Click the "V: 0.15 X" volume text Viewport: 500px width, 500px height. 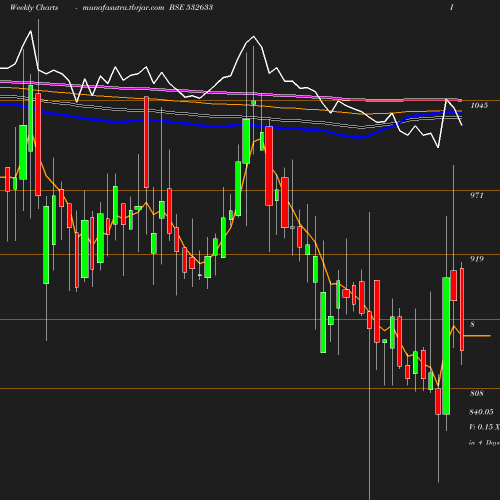coord(484,427)
